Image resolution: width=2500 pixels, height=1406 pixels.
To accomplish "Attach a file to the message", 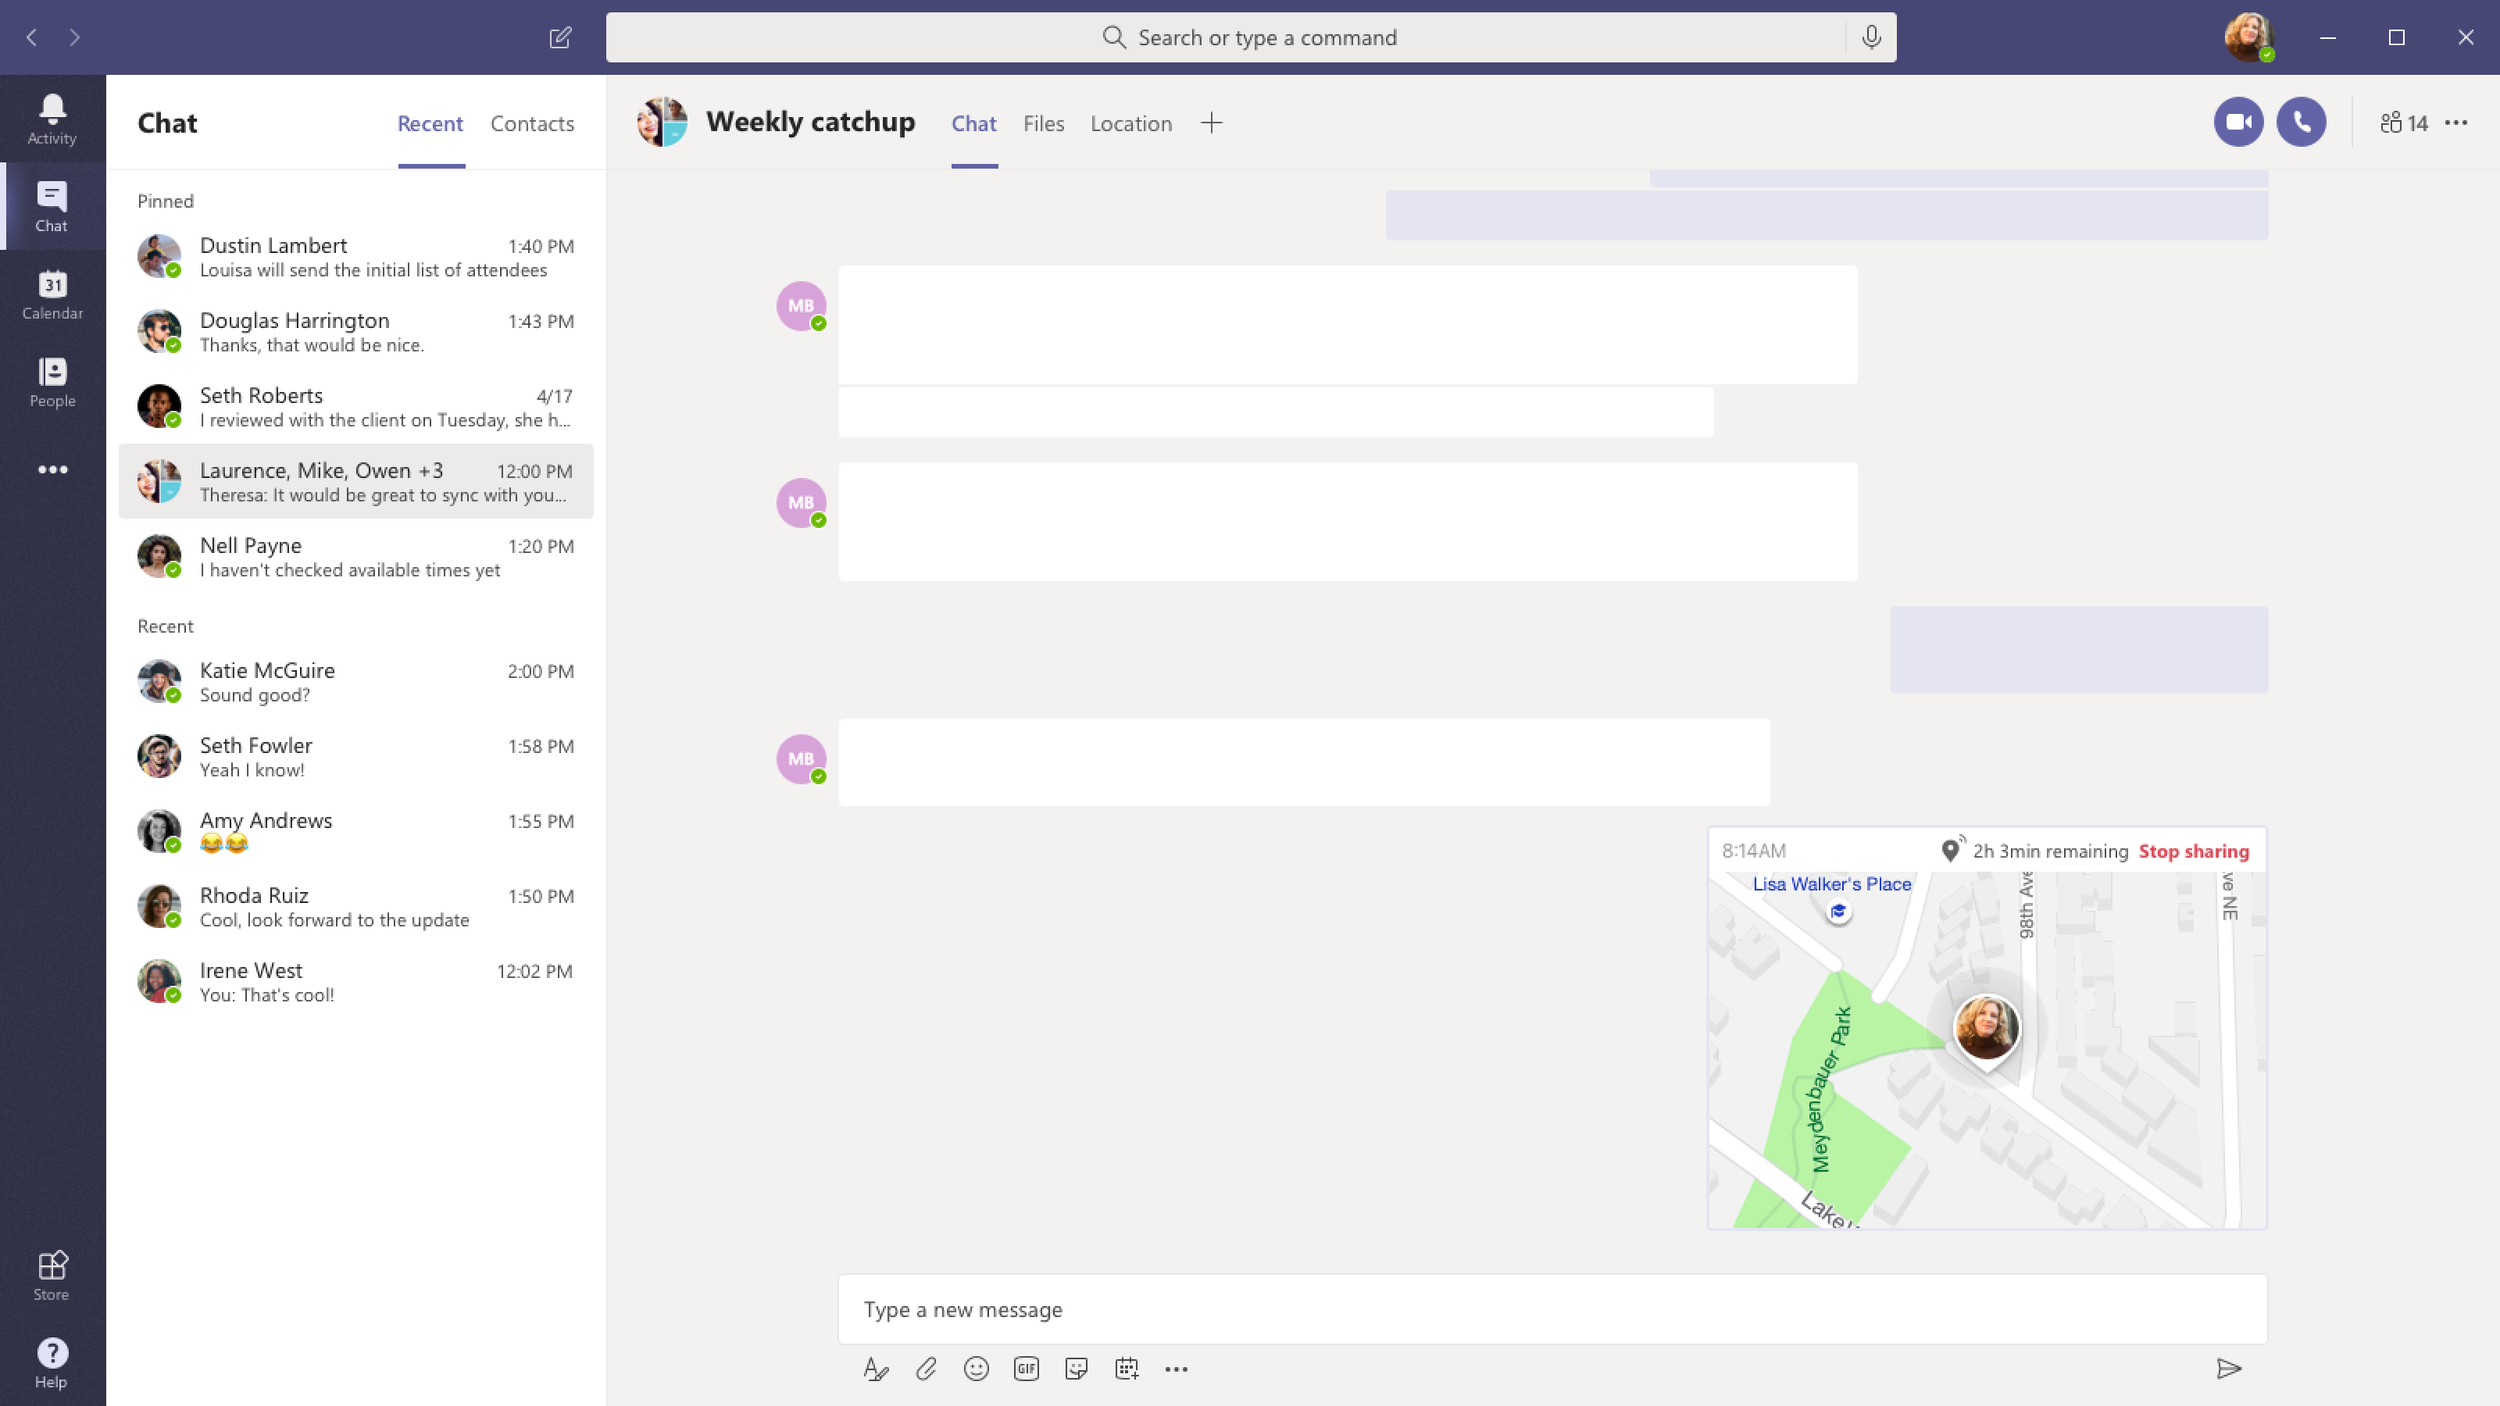I will 926,1368.
